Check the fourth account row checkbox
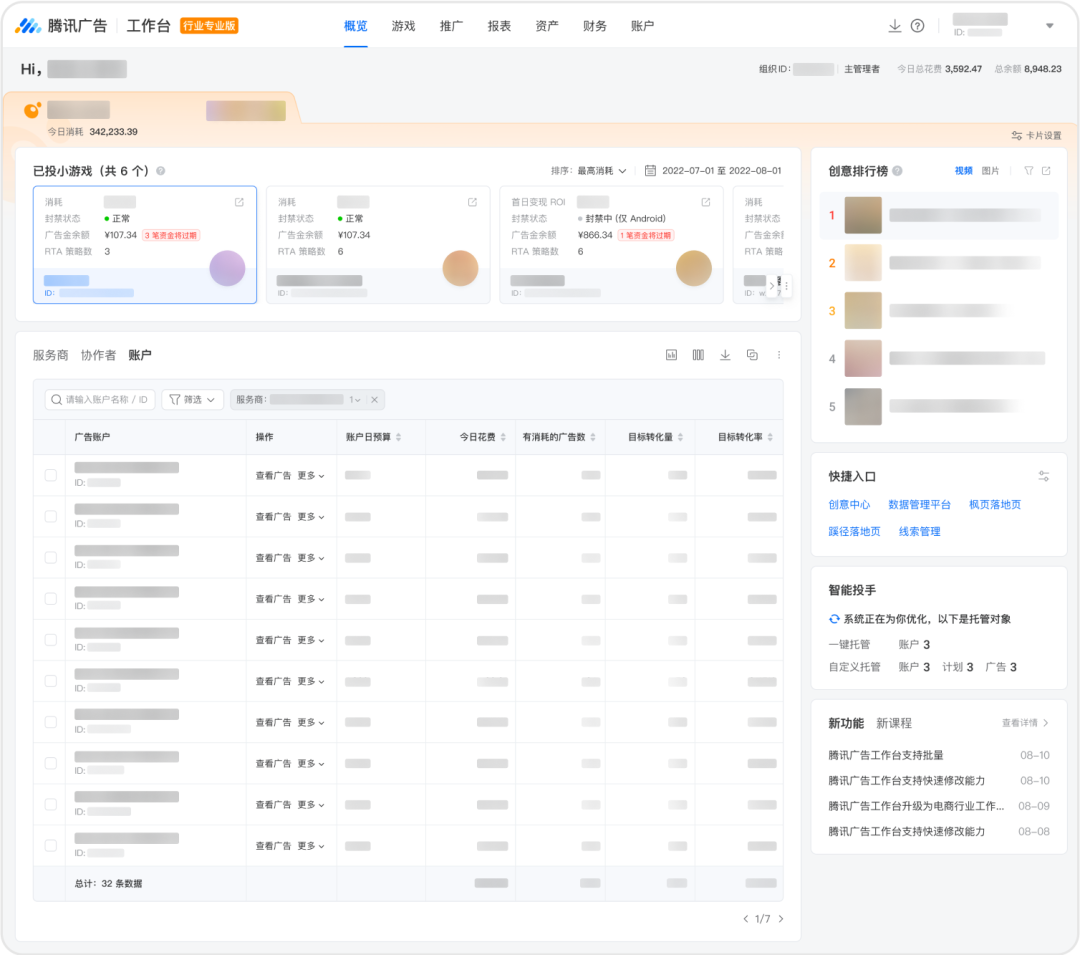Screen dimensions: 1080x955 point(51,599)
